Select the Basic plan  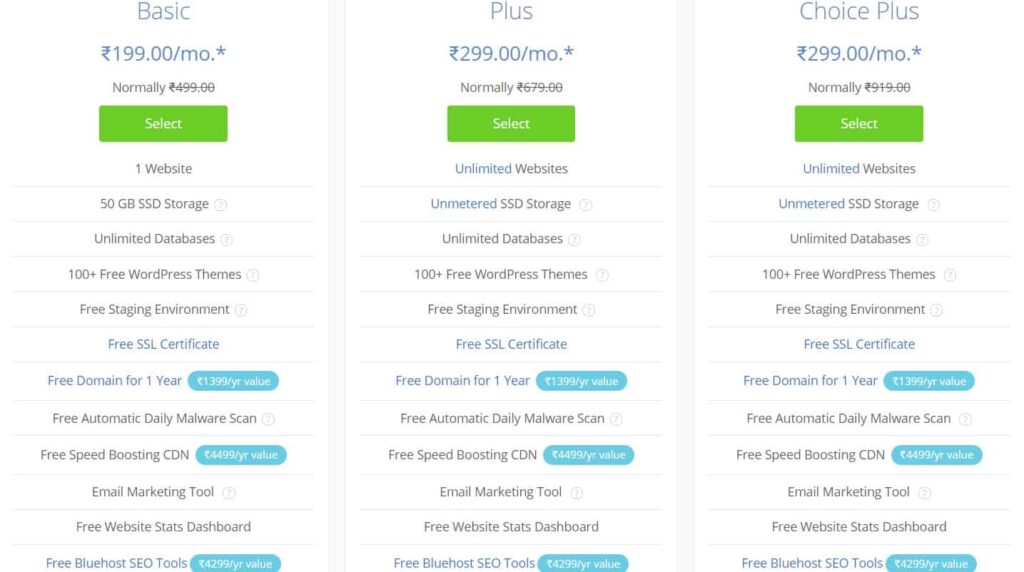(x=163, y=123)
